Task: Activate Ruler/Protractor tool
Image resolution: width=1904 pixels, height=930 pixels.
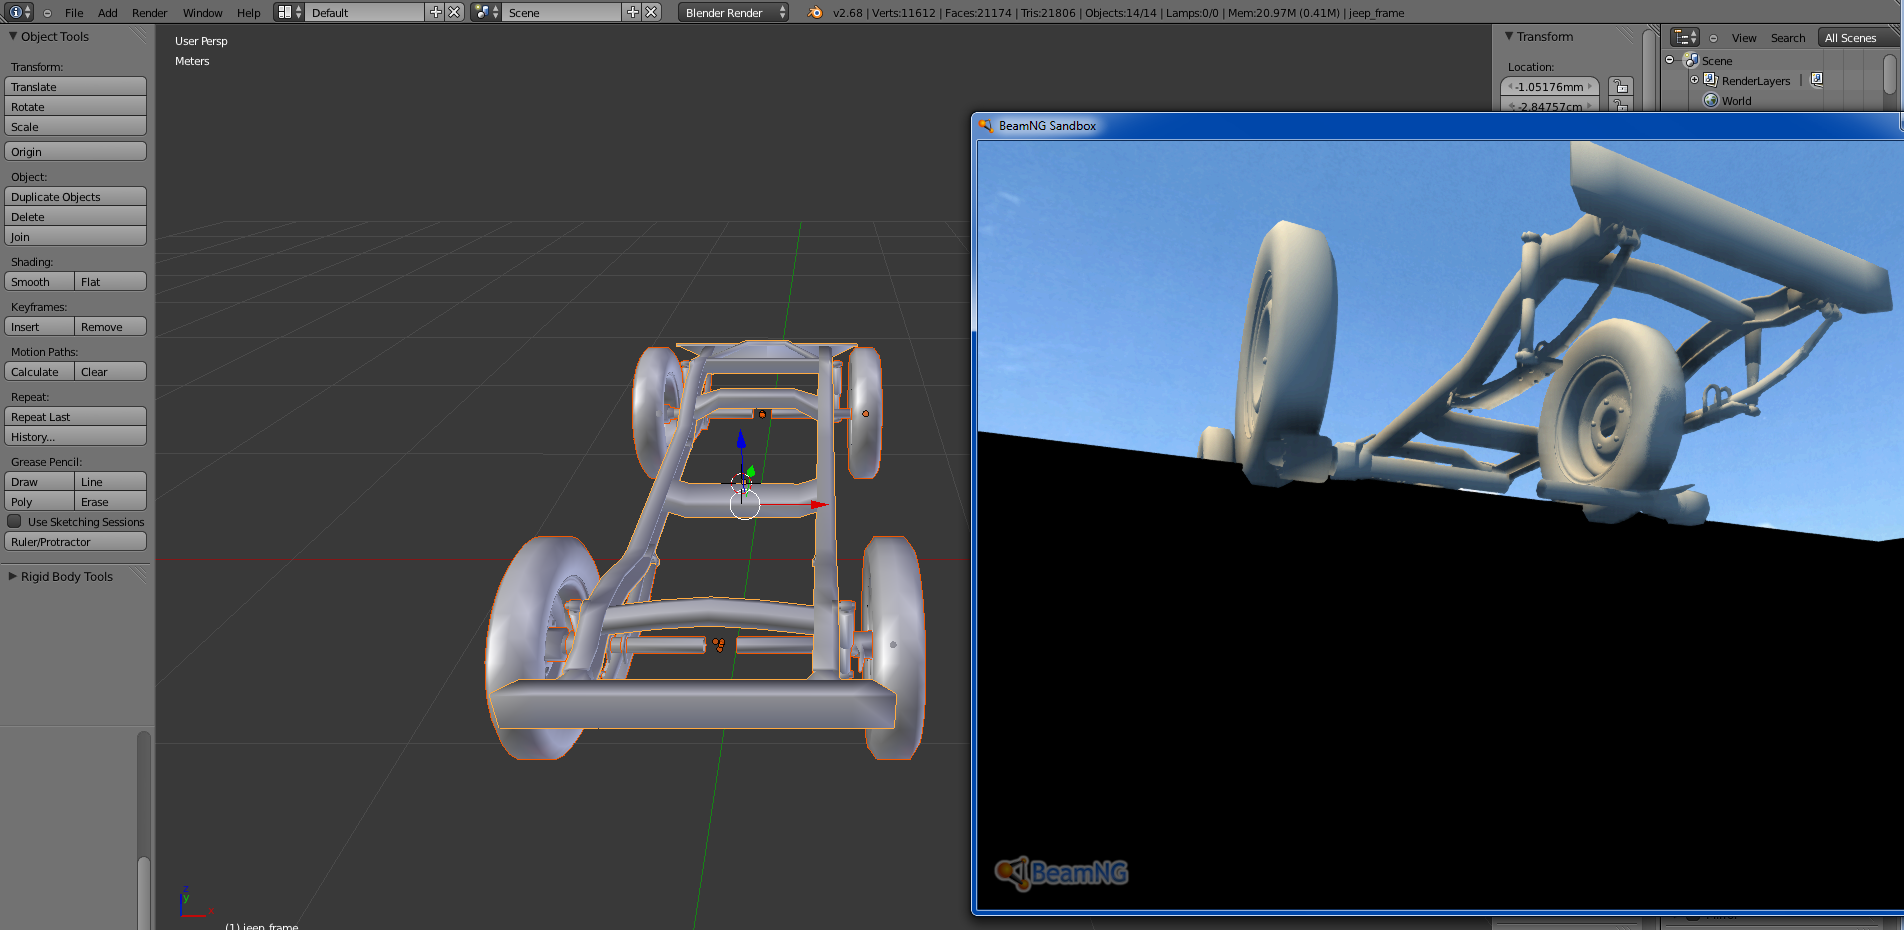Action: pos(75,541)
